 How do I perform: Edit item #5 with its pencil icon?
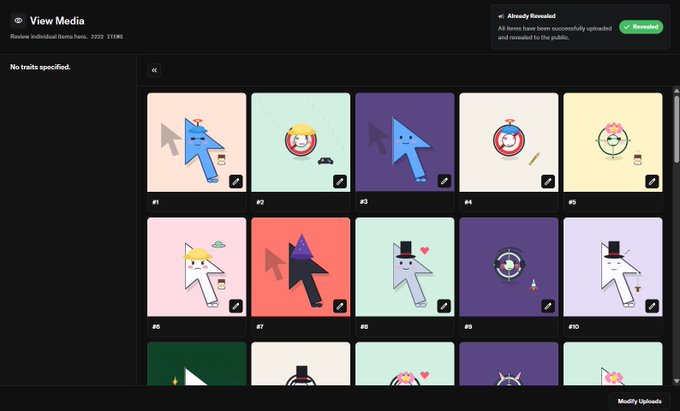pos(652,182)
